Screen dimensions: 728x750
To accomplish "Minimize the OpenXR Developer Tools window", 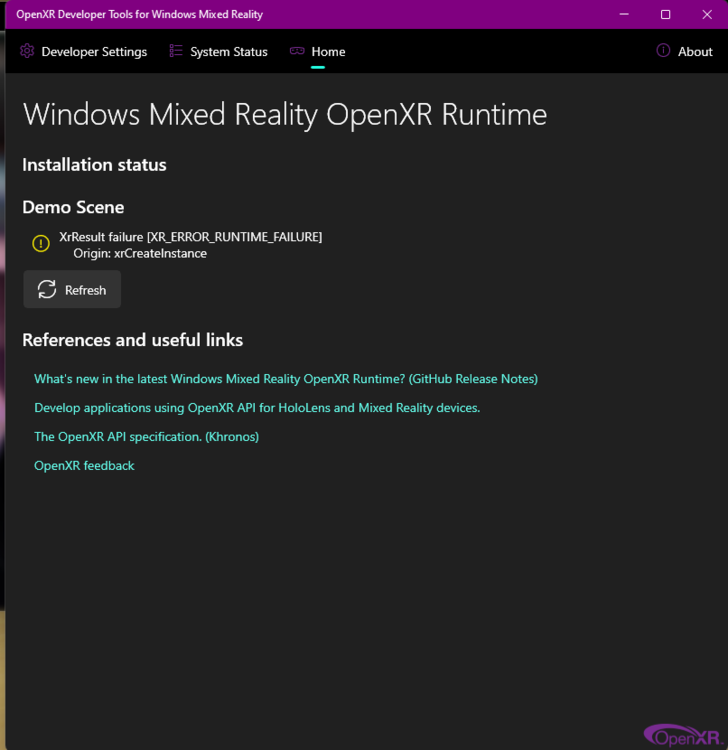I will point(624,14).
